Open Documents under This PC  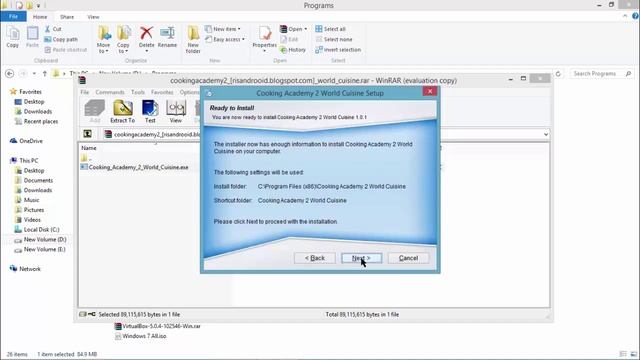[x=34, y=180]
